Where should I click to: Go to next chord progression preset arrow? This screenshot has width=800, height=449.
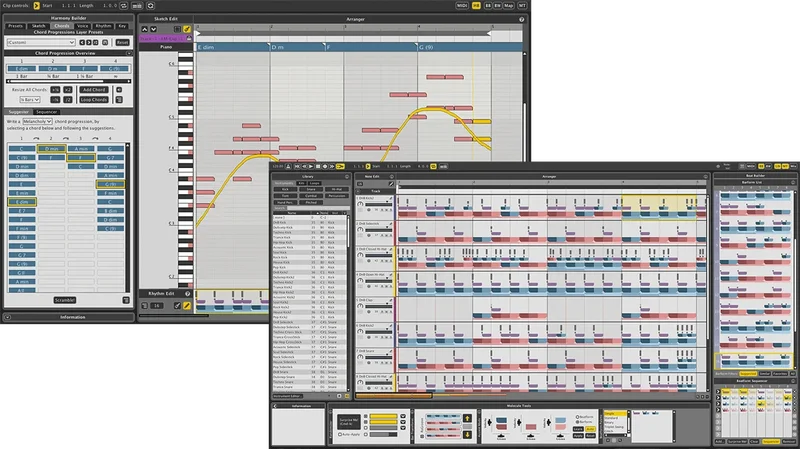(88, 42)
